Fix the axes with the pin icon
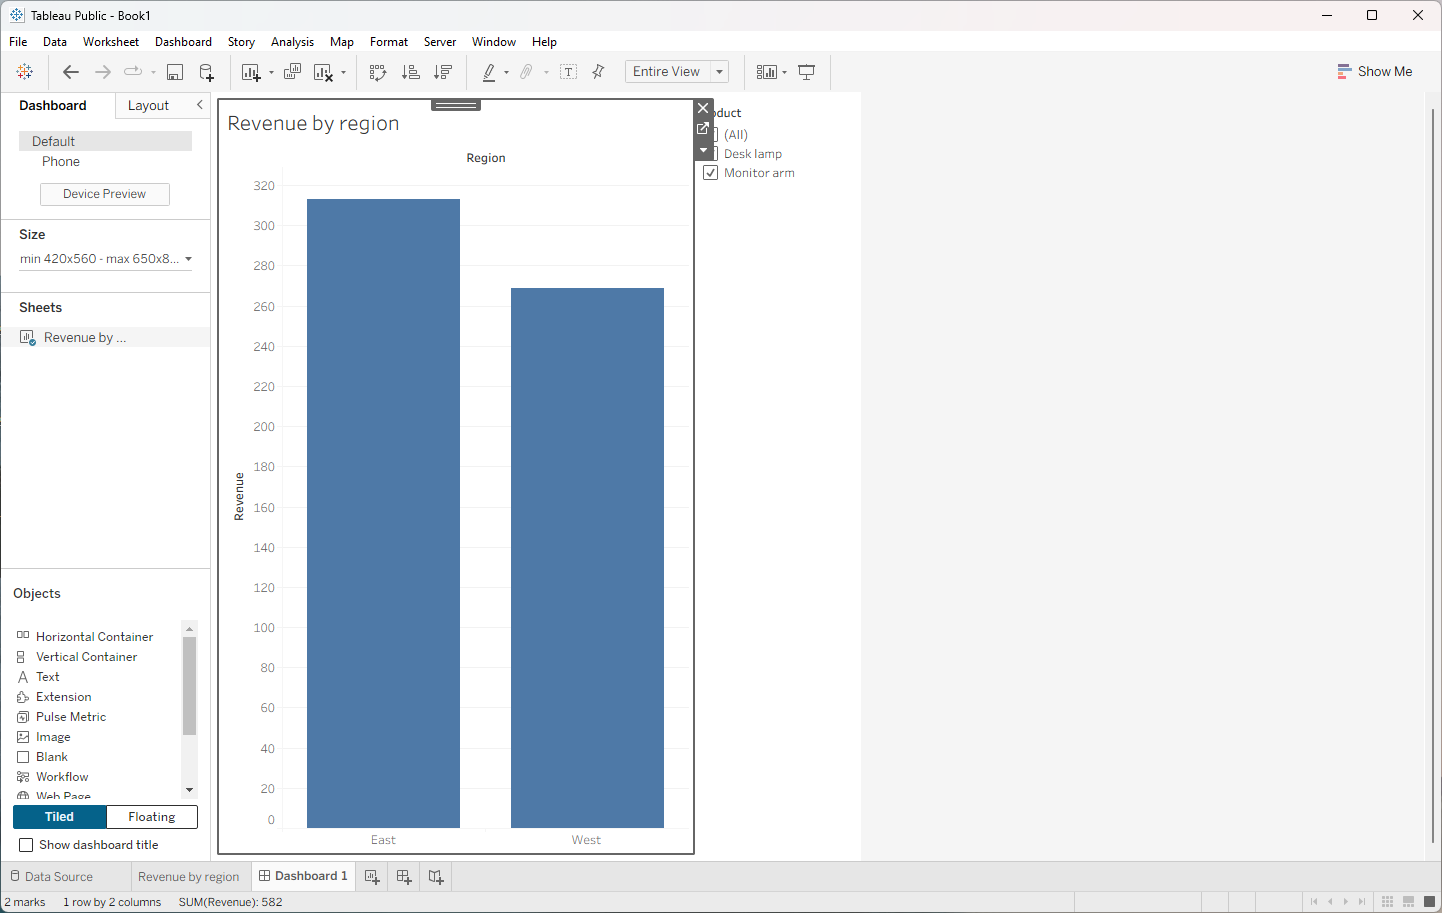 click(x=598, y=72)
